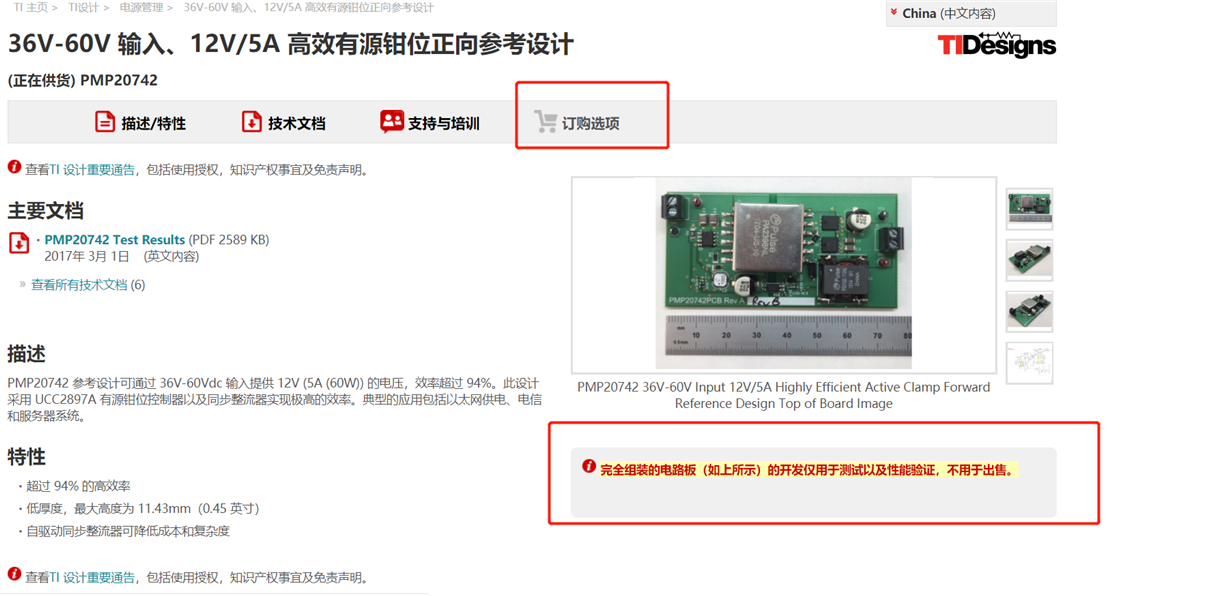Open the PMP20742 Test Results PDF link
The image size is (1230, 596).
pos(115,240)
